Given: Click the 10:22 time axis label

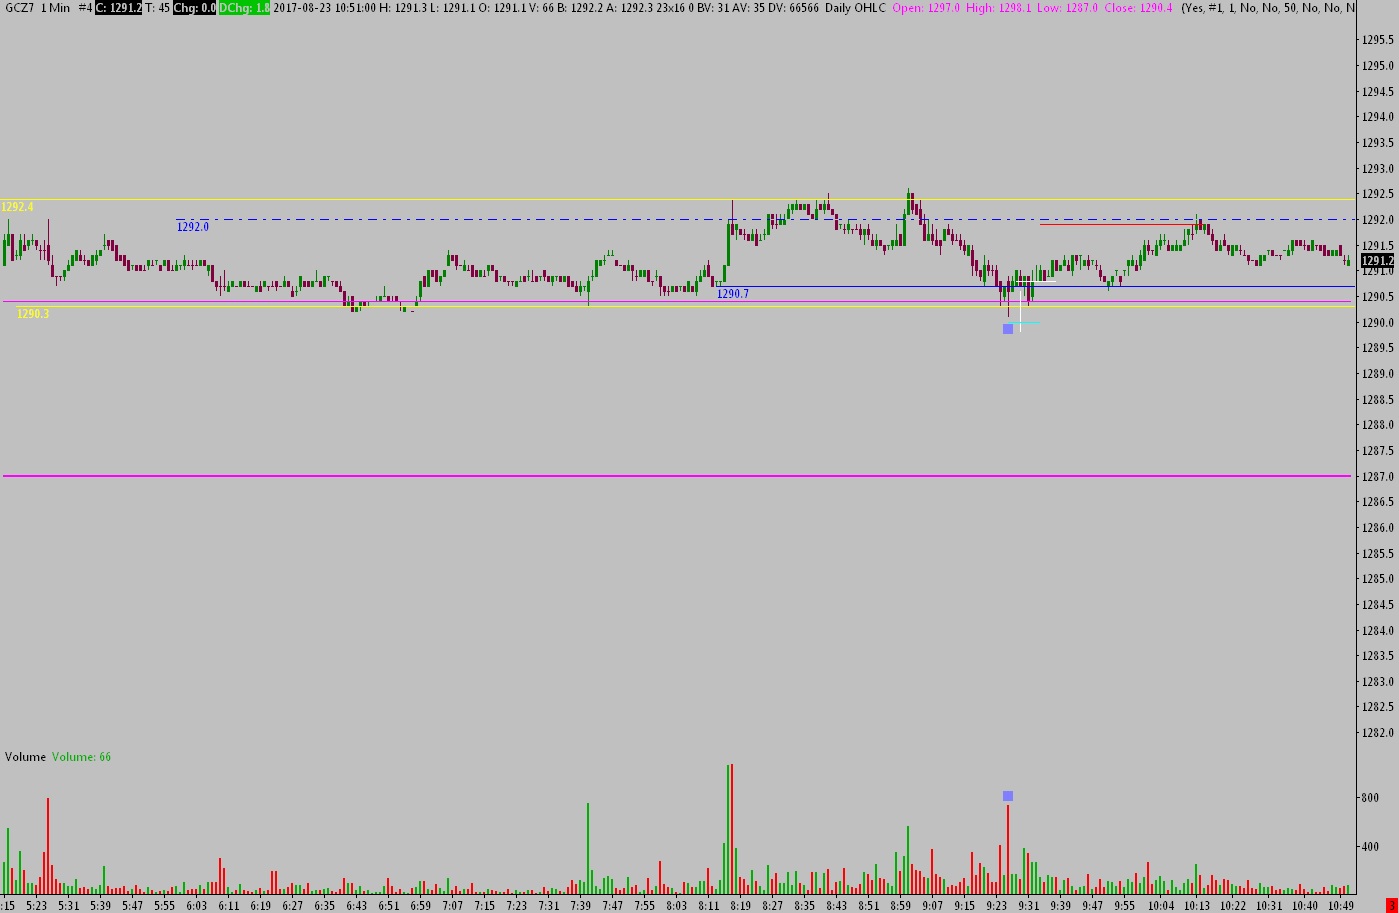Looking at the screenshot, I should pyautogui.click(x=1233, y=906).
